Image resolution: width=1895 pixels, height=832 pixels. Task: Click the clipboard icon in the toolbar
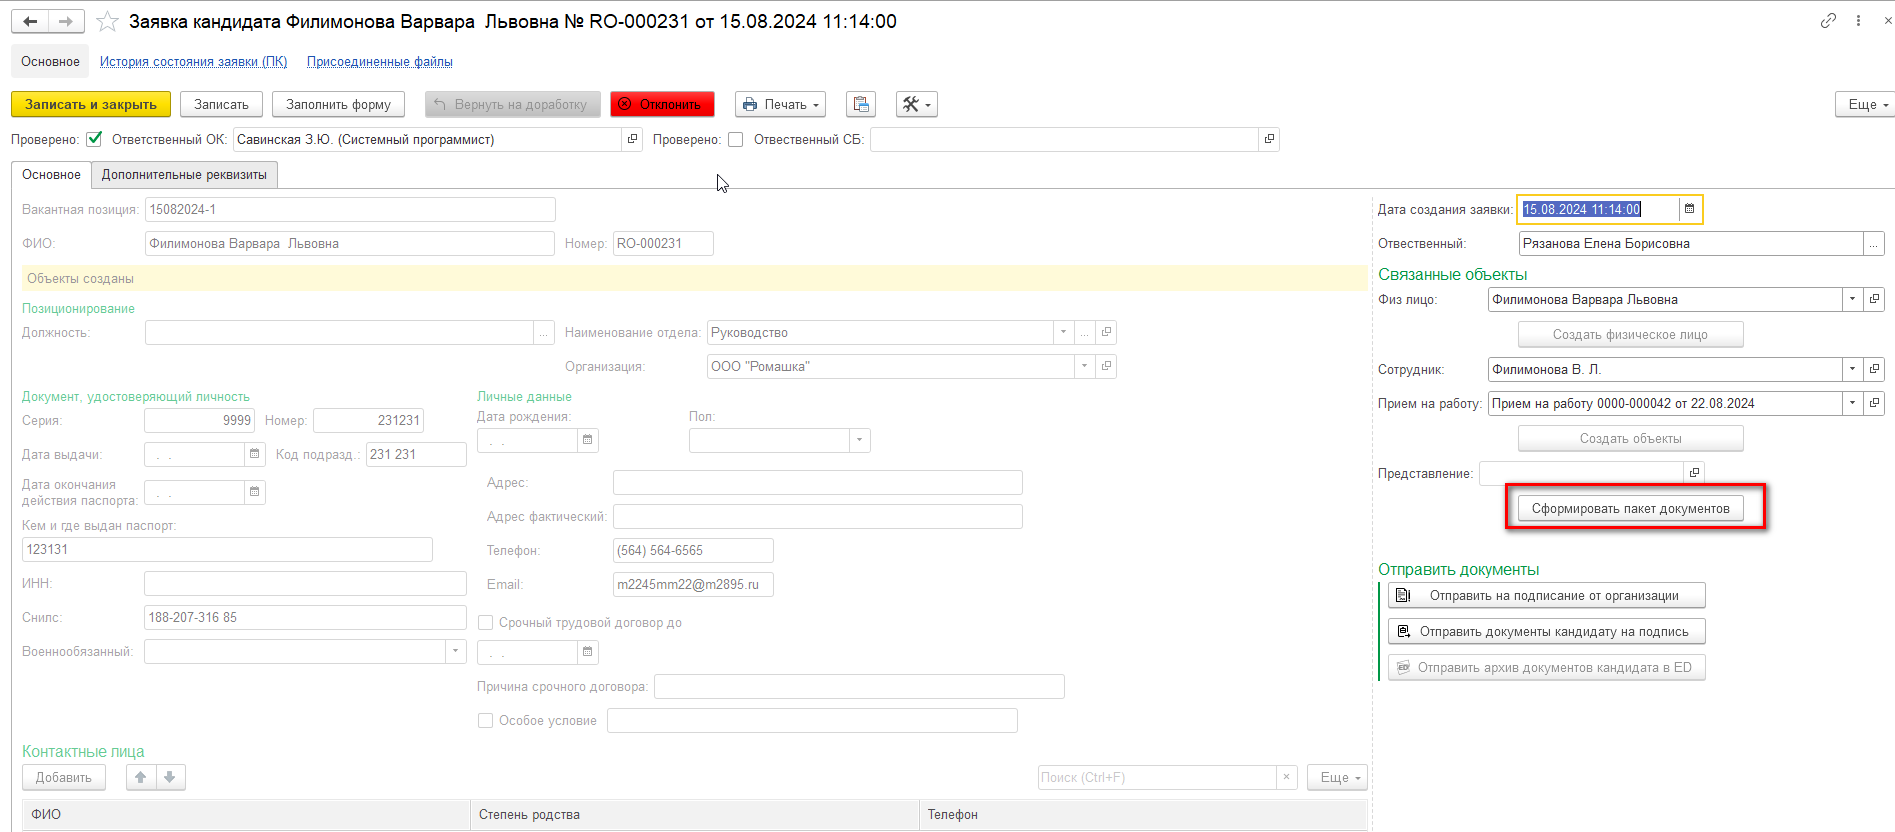[x=860, y=104]
